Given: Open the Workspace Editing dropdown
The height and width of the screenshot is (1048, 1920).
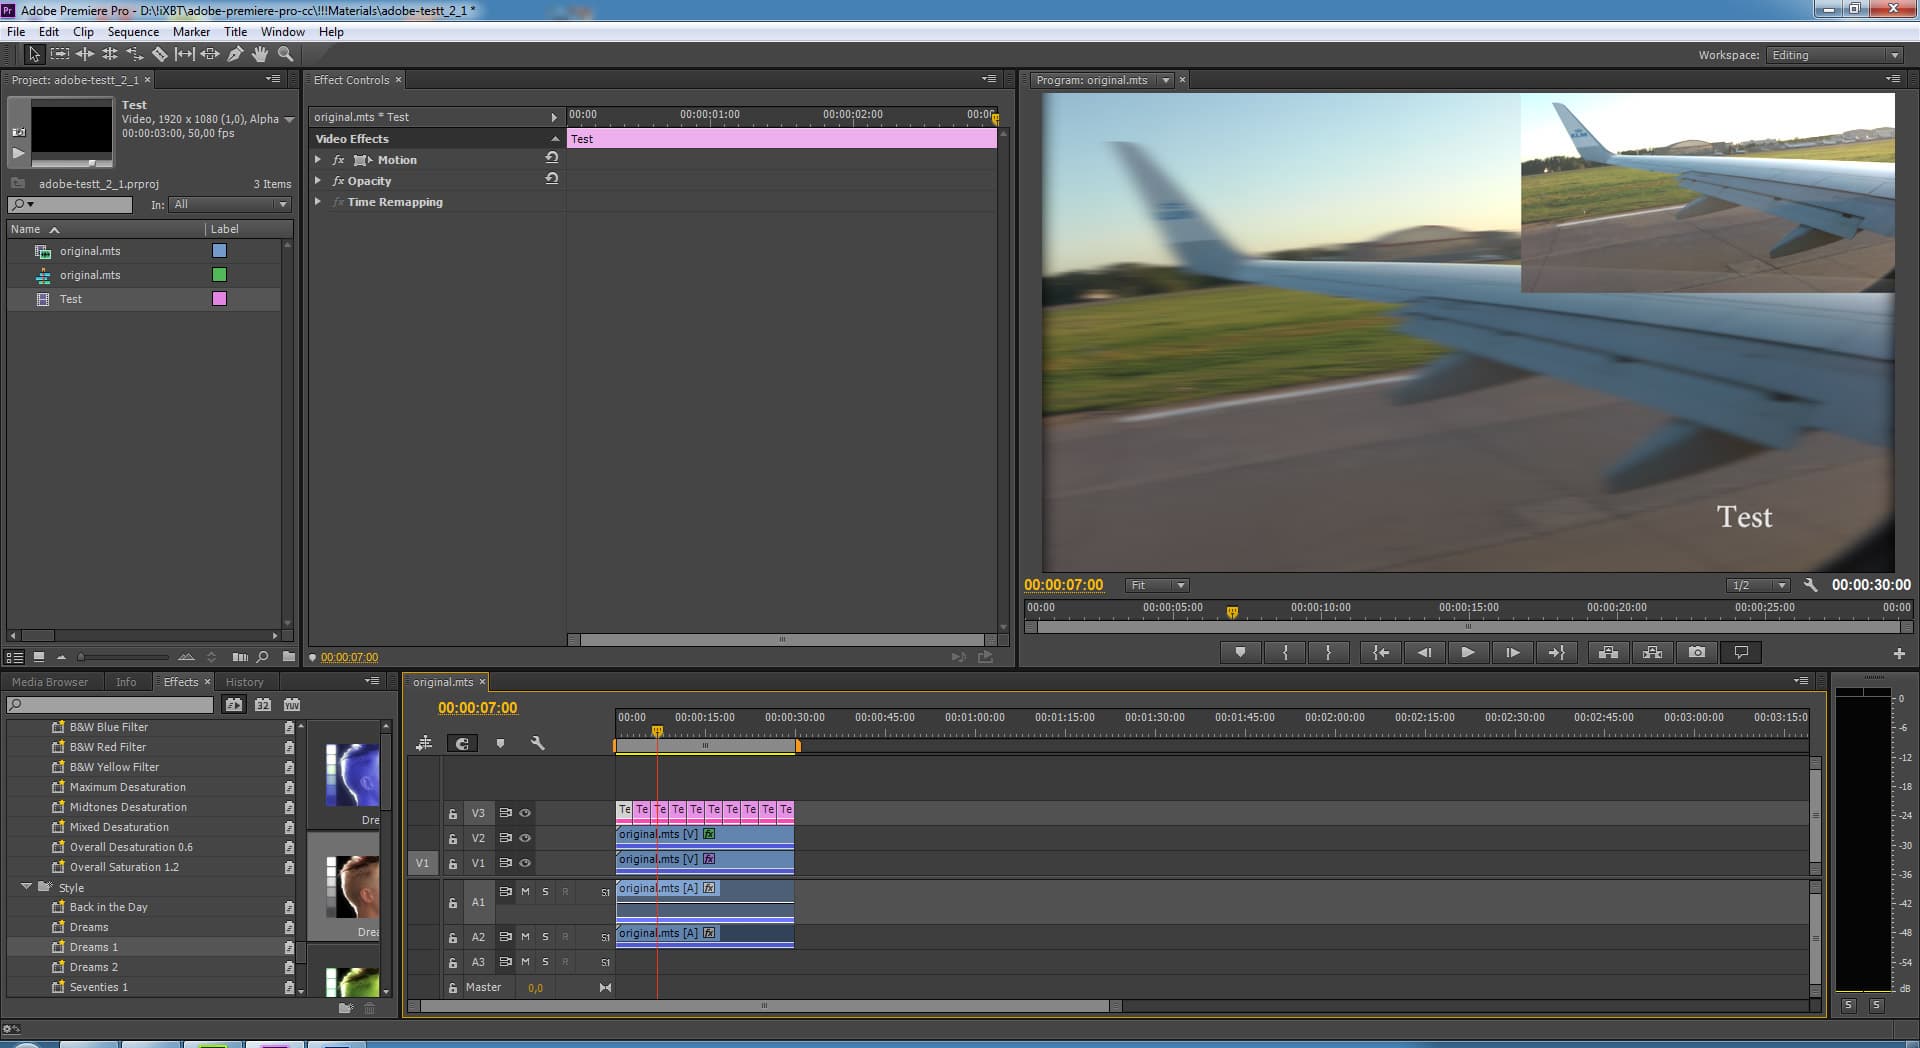Looking at the screenshot, I should 1834,55.
